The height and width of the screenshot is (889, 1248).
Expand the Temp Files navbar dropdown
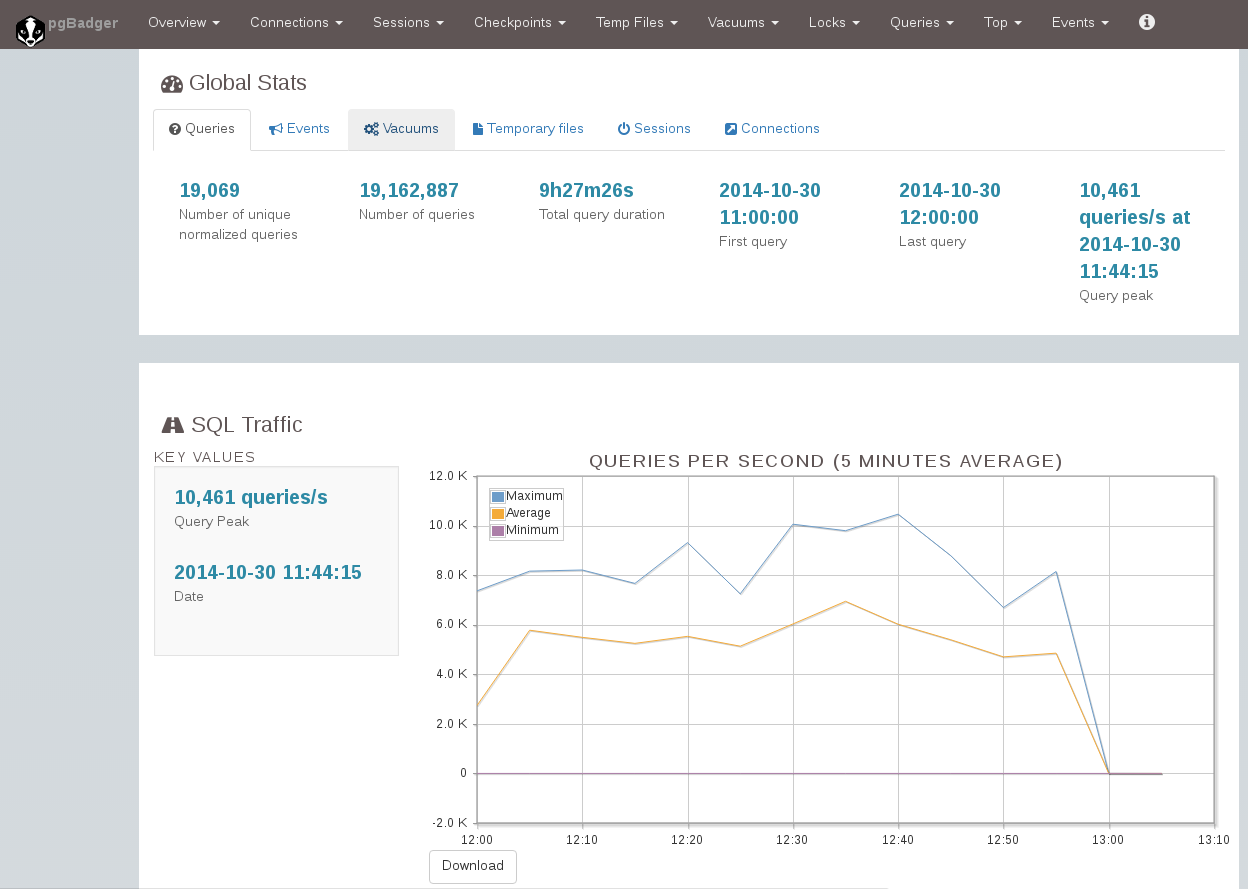[637, 22]
